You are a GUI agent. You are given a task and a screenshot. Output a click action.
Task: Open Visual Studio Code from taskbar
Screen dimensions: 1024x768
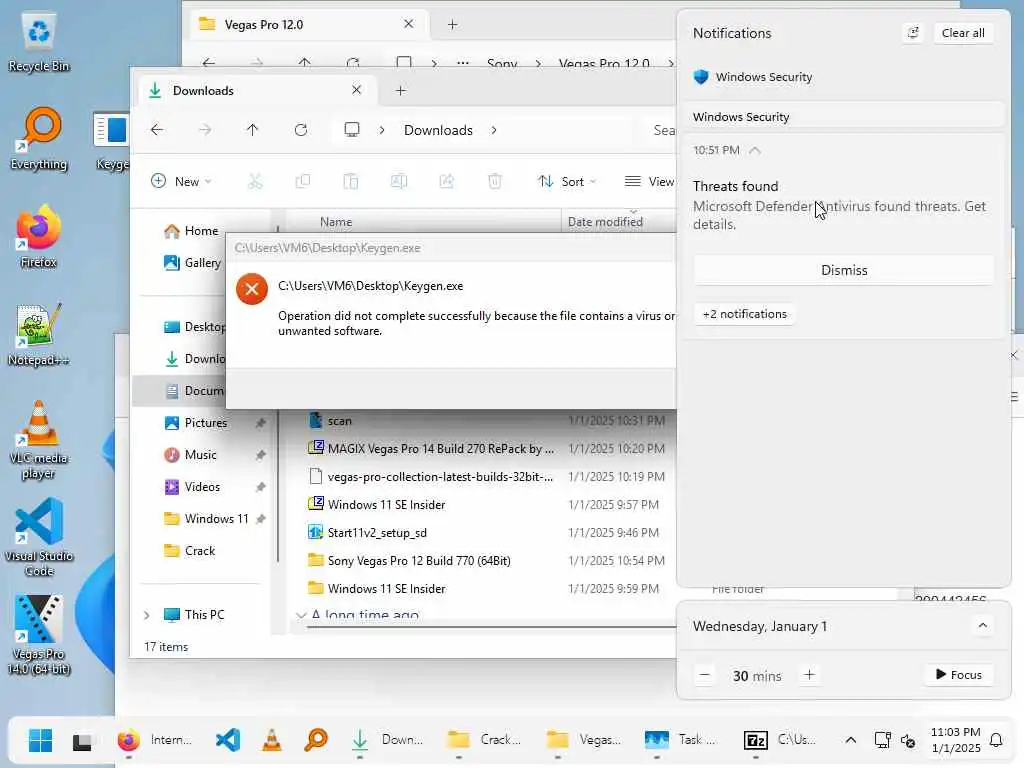227,740
